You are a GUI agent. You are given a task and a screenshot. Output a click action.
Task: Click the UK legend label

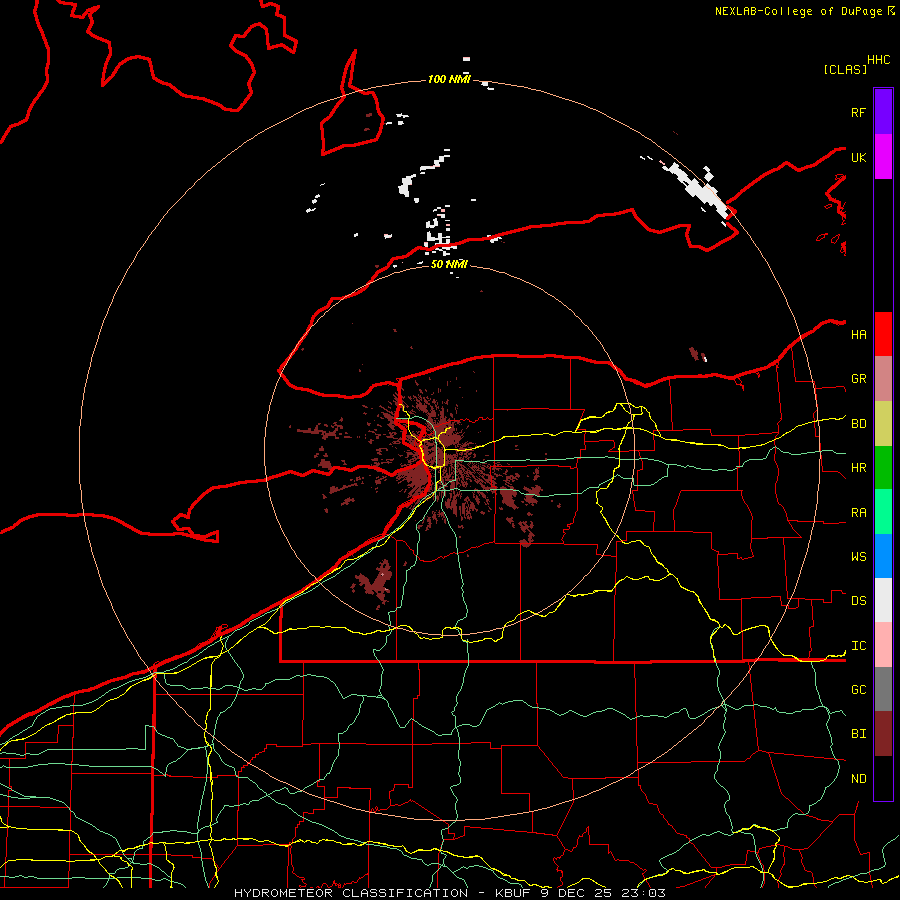pyautogui.click(x=858, y=157)
